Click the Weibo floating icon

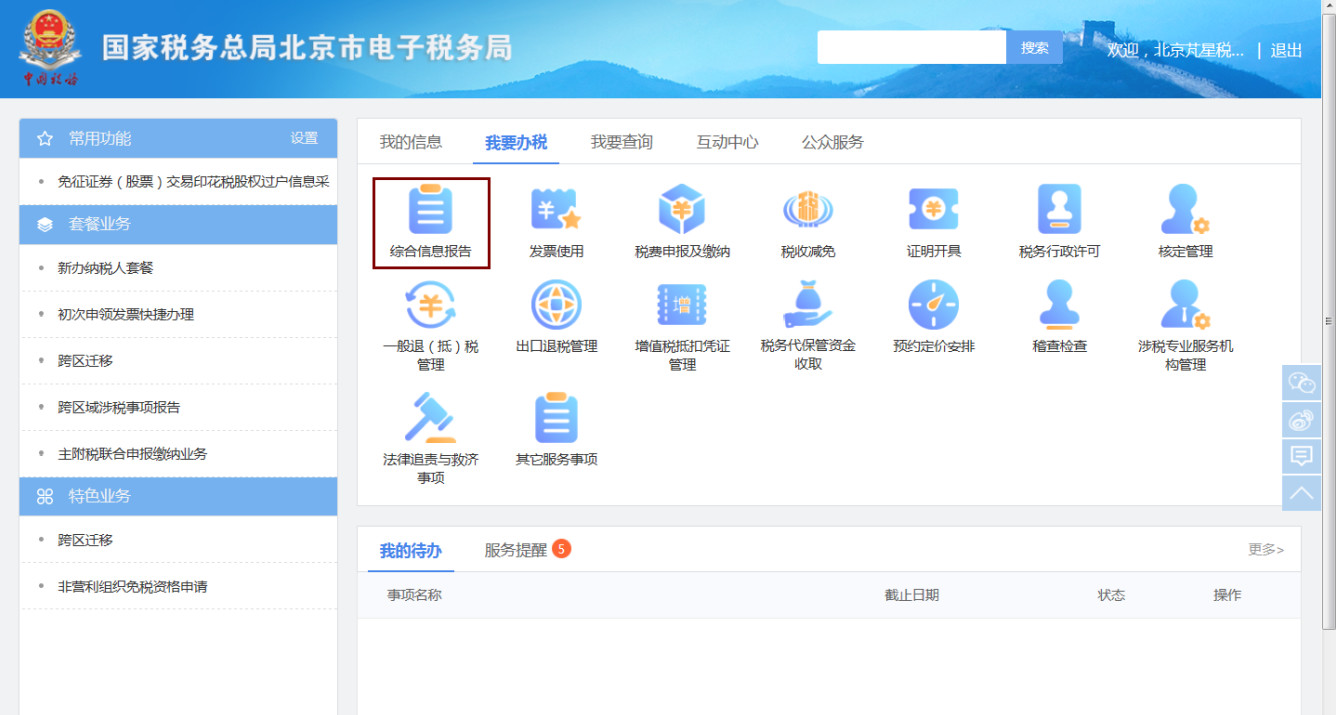[x=1301, y=419]
